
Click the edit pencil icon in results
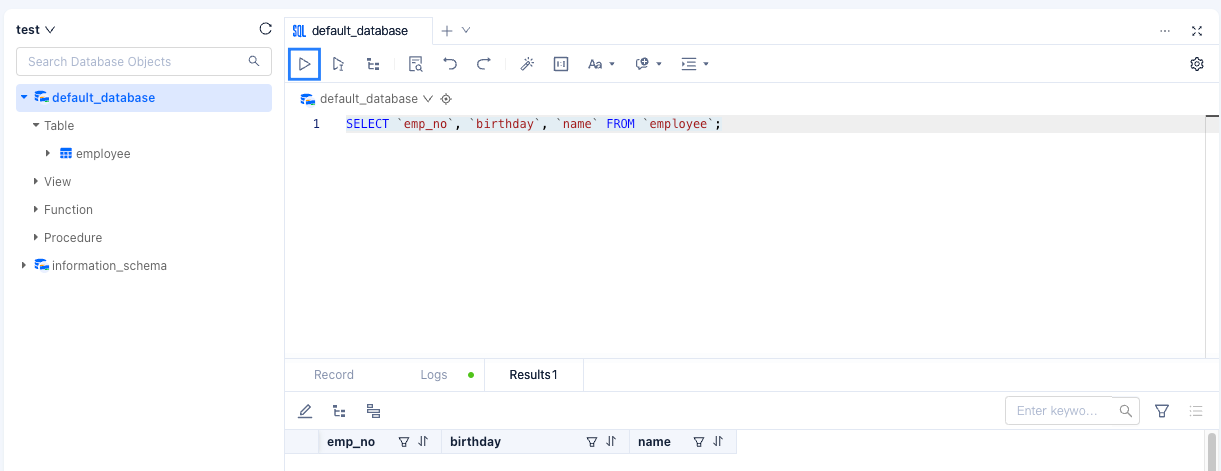click(x=305, y=411)
